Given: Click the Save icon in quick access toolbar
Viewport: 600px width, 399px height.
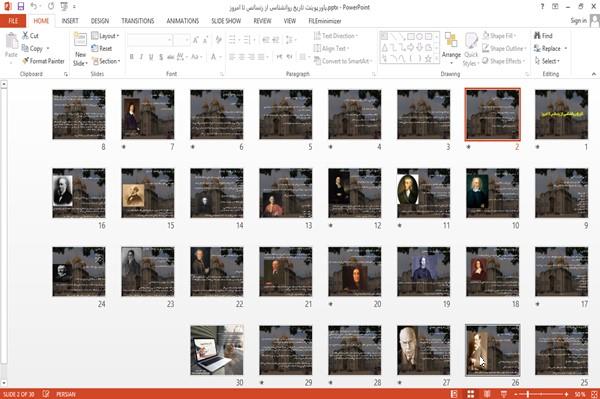Looking at the screenshot, I should coord(21,7).
